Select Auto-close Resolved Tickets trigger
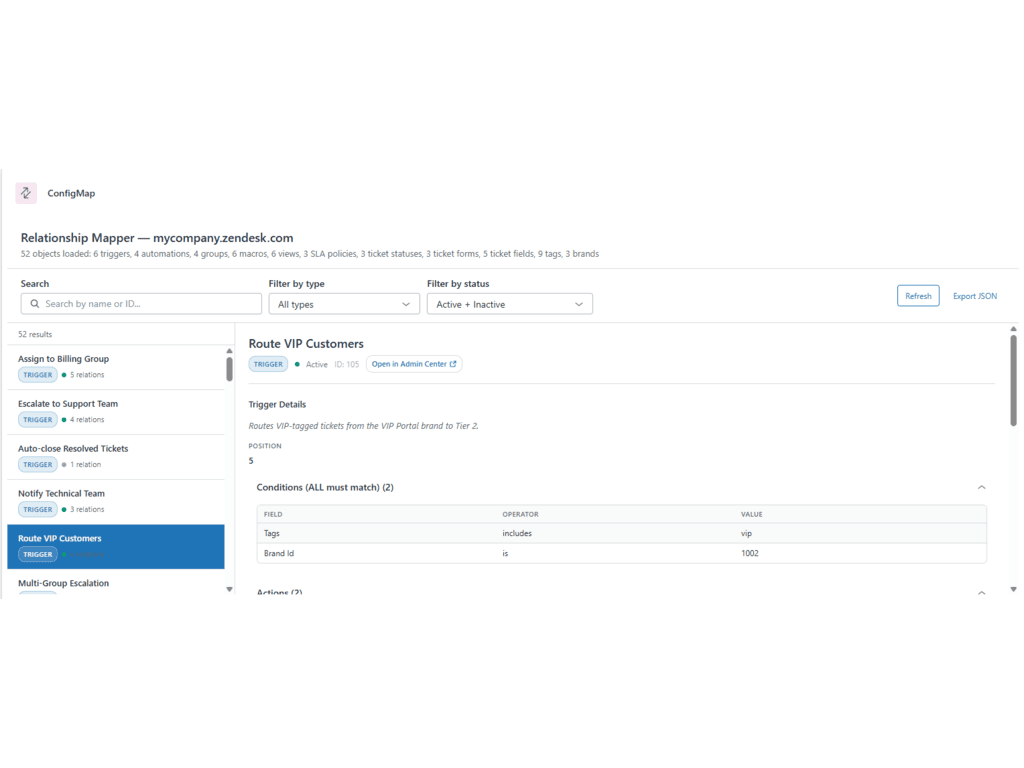The height and width of the screenshot is (768, 1024). coord(116,457)
